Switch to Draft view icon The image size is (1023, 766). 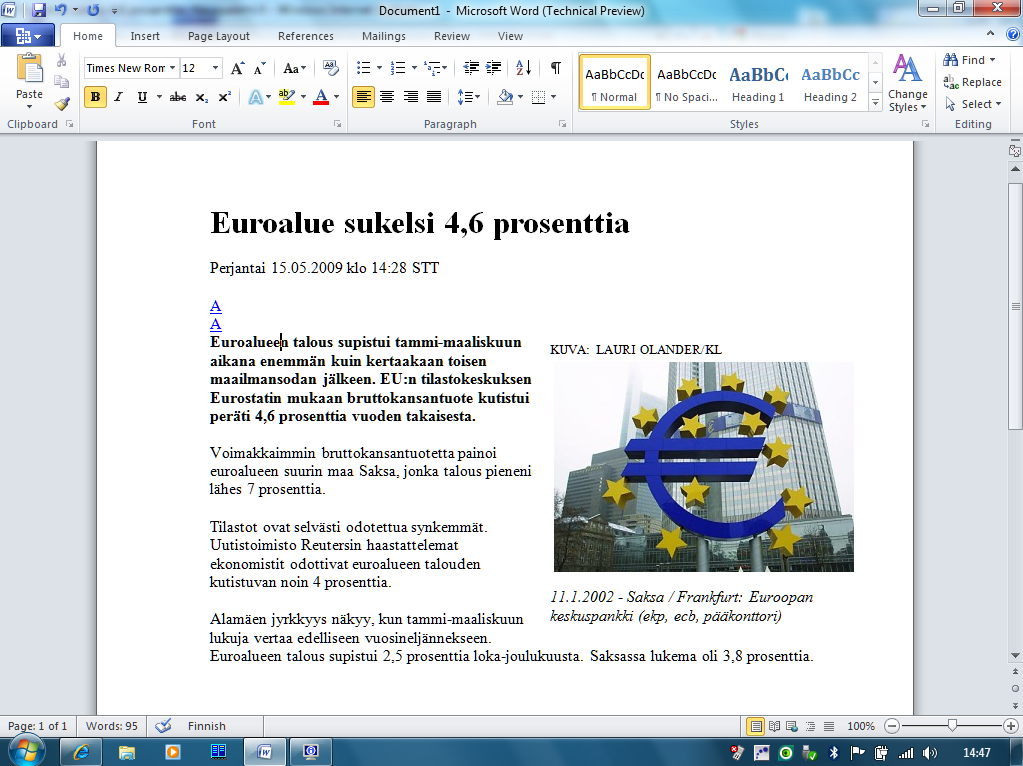(x=829, y=726)
